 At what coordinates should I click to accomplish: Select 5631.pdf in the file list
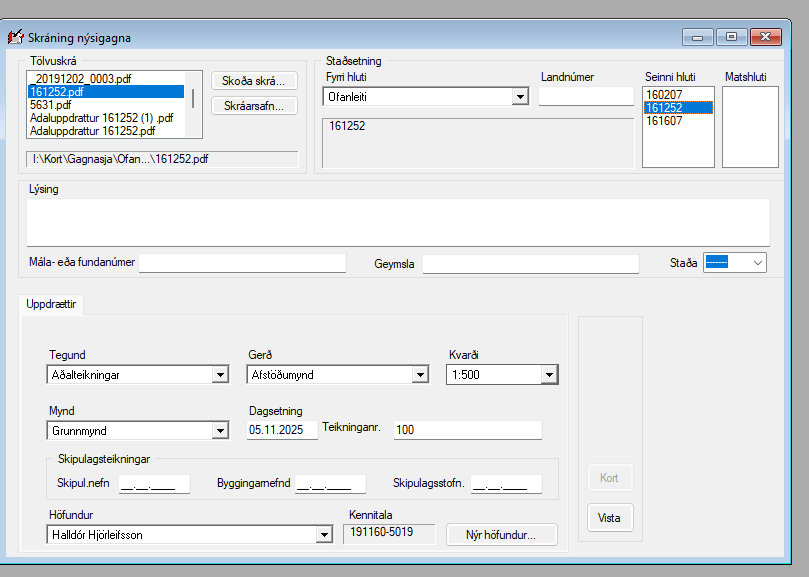pos(50,104)
